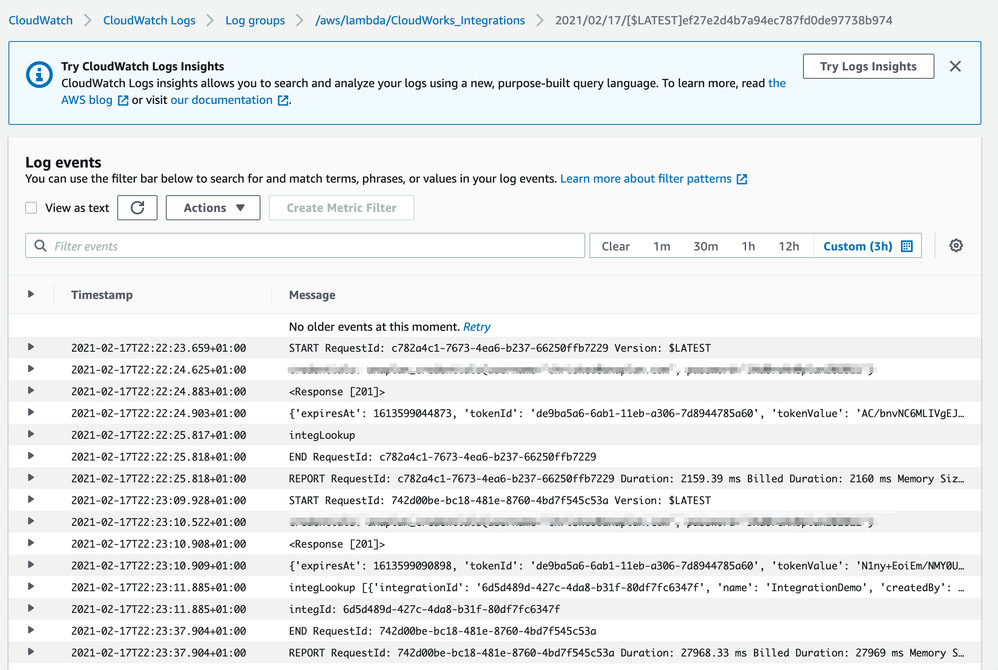Open the calendar icon for custom time range
Image resolution: width=998 pixels, height=670 pixels.
[907, 246]
